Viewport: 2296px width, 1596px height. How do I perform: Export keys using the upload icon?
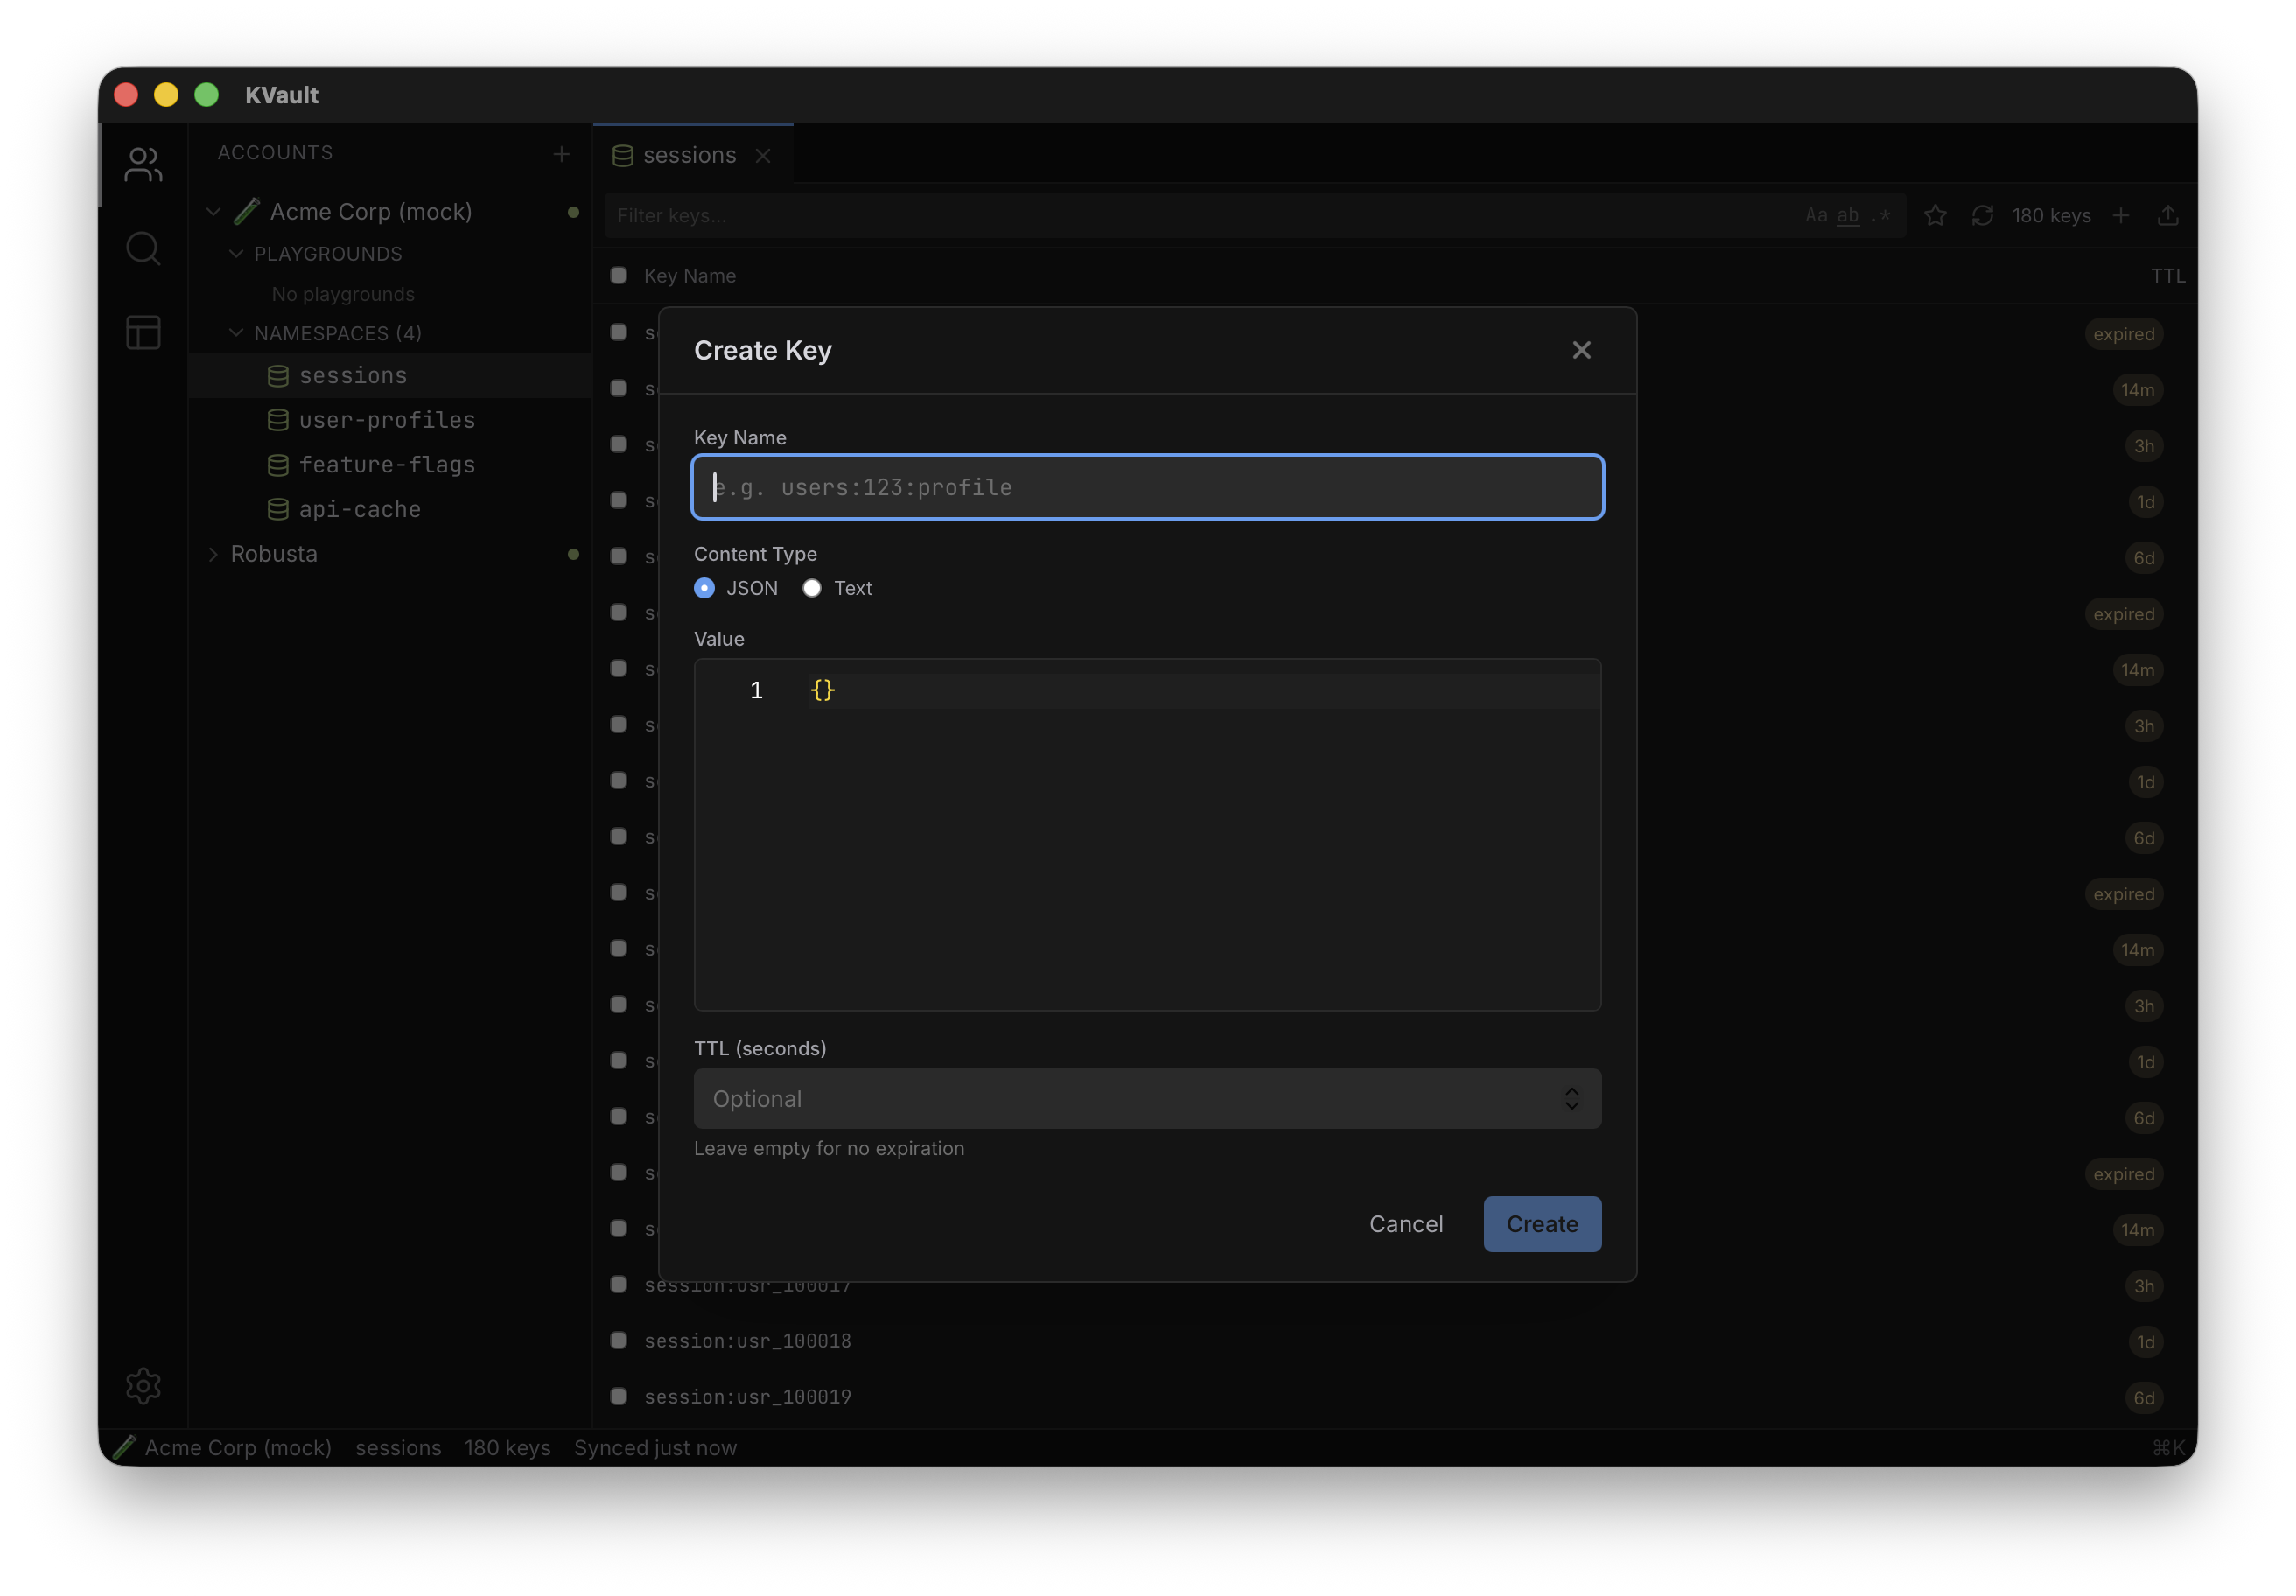coord(2169,215)
